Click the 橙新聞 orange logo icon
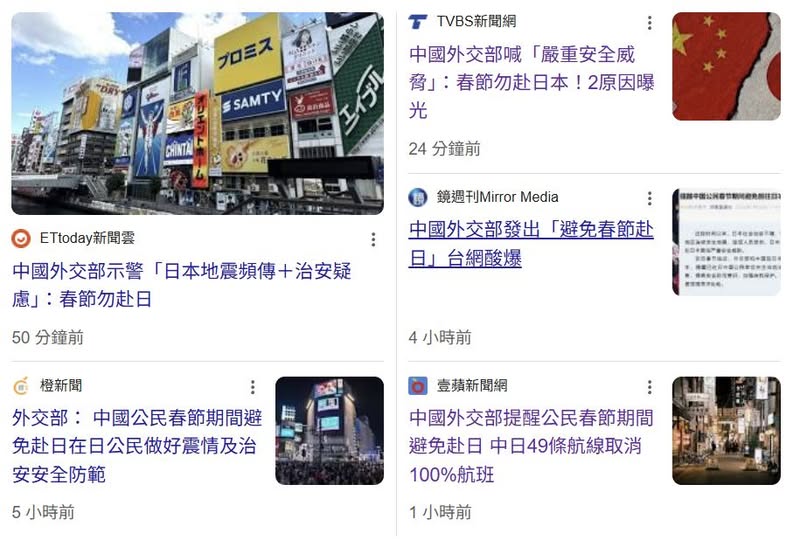 click(21, 386)
